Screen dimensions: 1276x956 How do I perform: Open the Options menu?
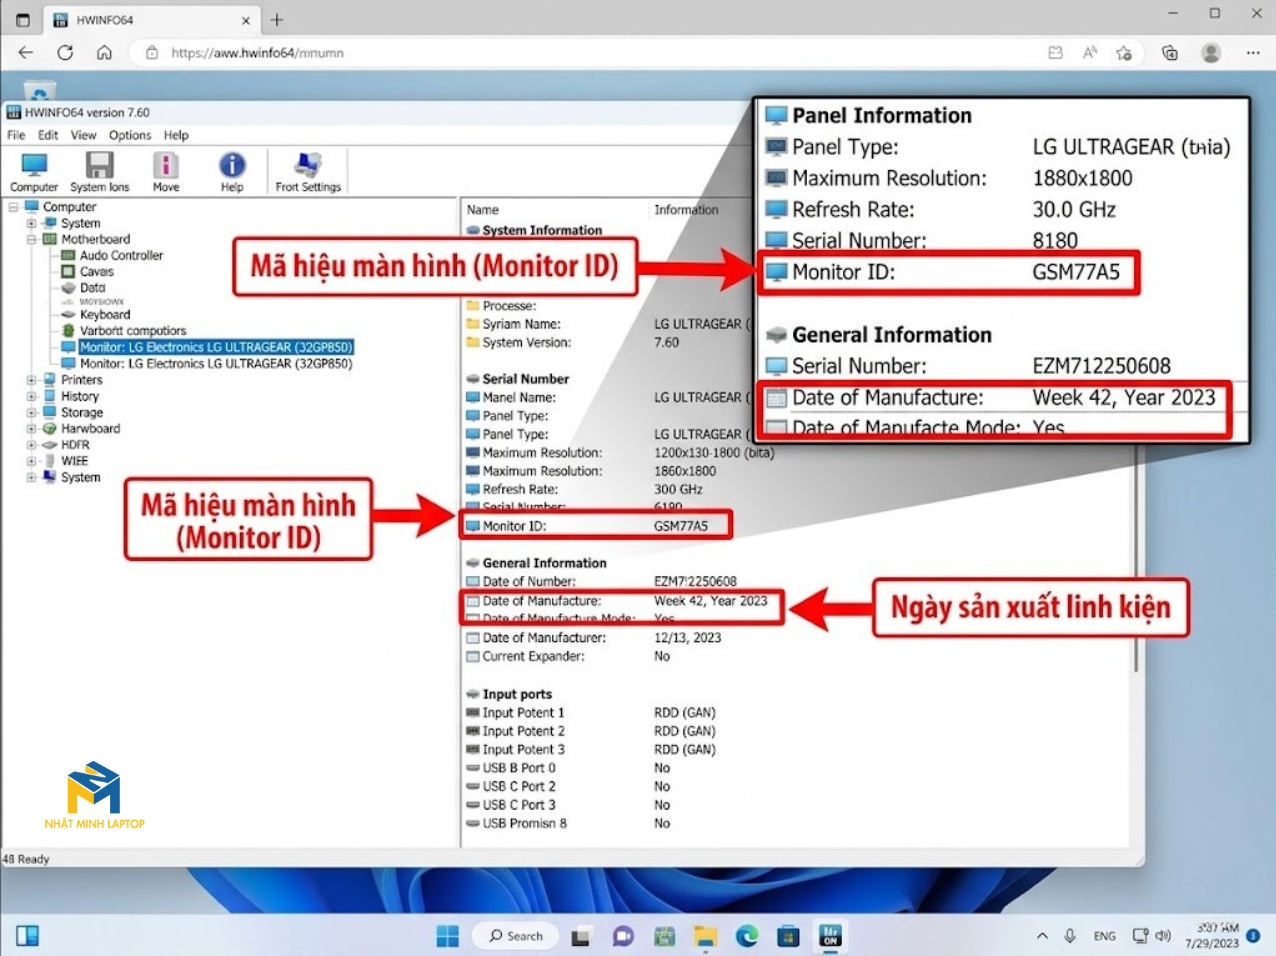[x=130, y=135]
